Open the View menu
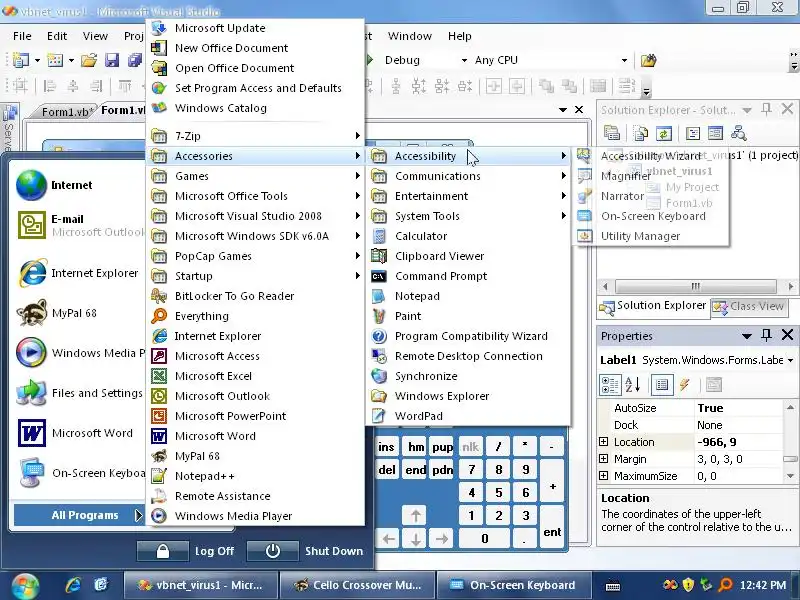 pyautogui.click(x=95, y=36)
